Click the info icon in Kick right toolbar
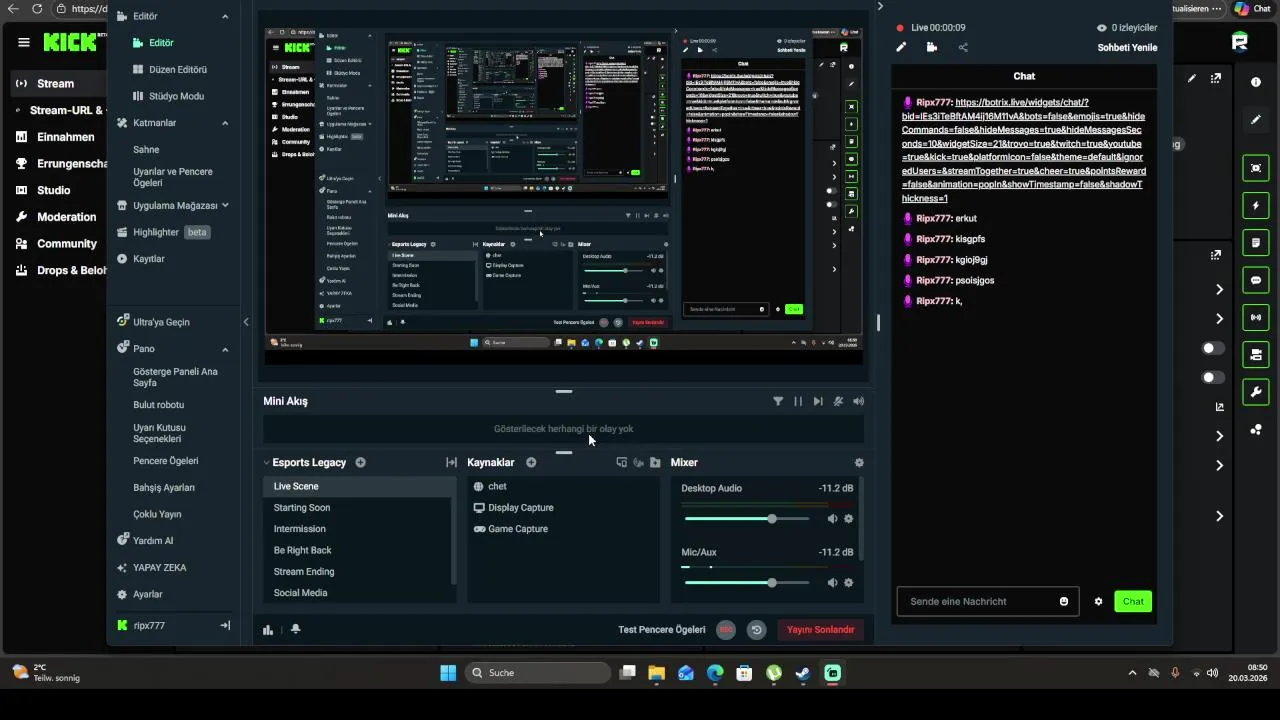The height and width of the screenshot is (720, 1280). point(1256,82)
